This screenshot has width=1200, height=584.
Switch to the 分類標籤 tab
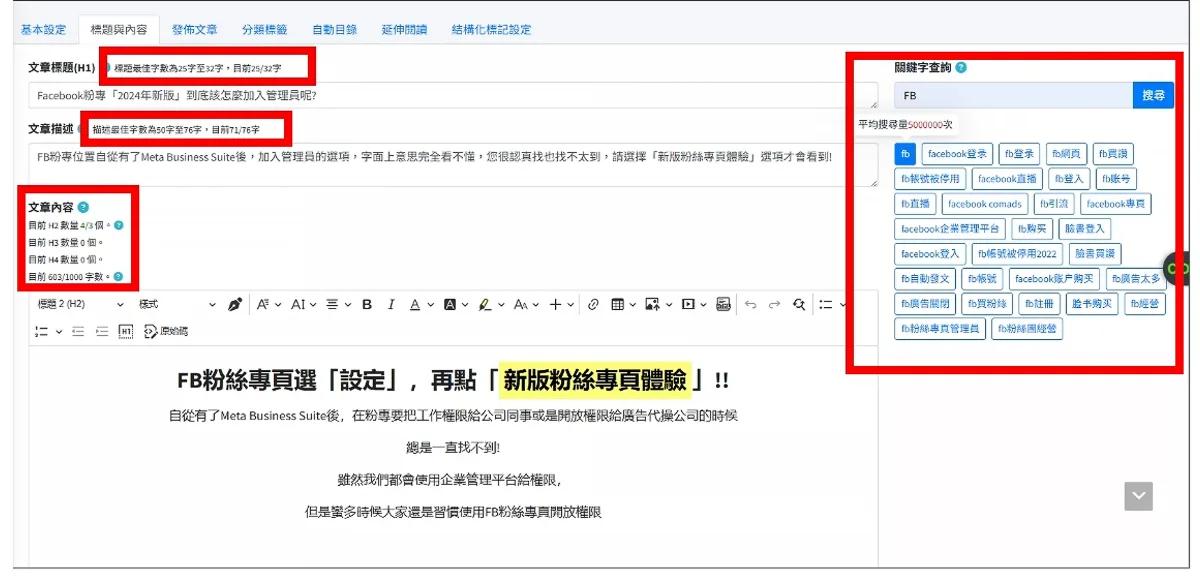click(x=264, y=29)
